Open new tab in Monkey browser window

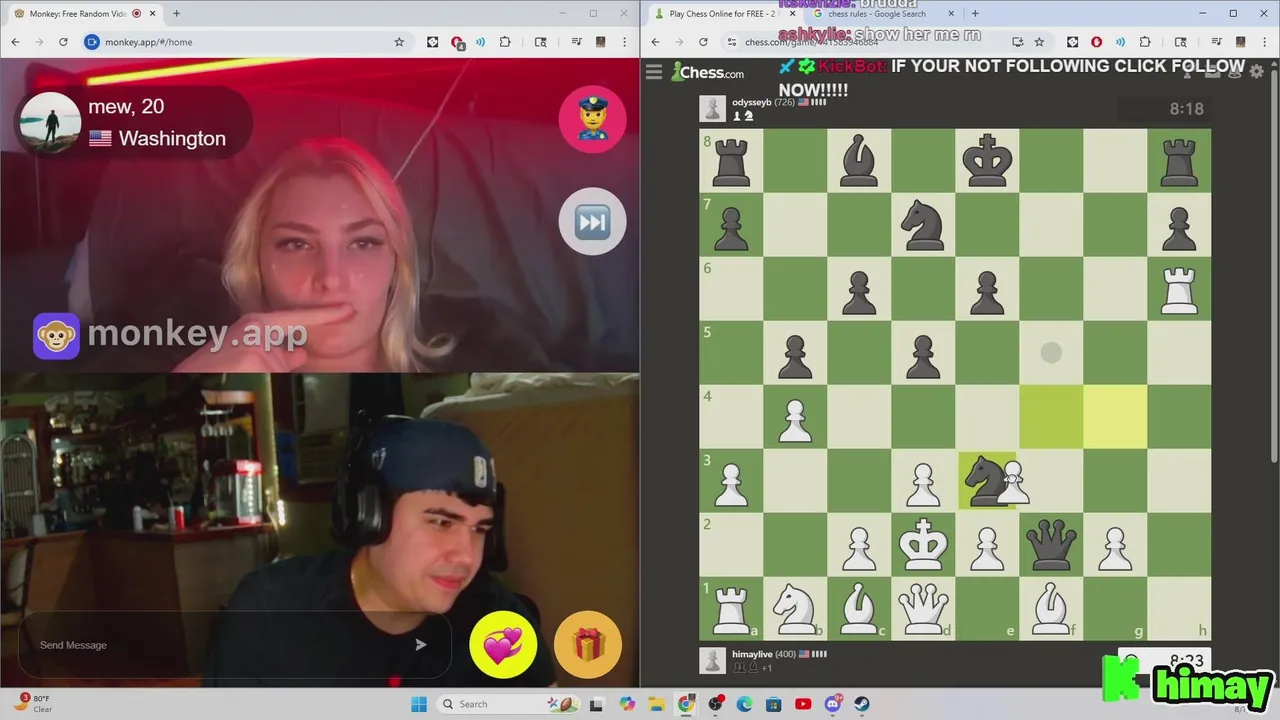[x=176, y=14]
